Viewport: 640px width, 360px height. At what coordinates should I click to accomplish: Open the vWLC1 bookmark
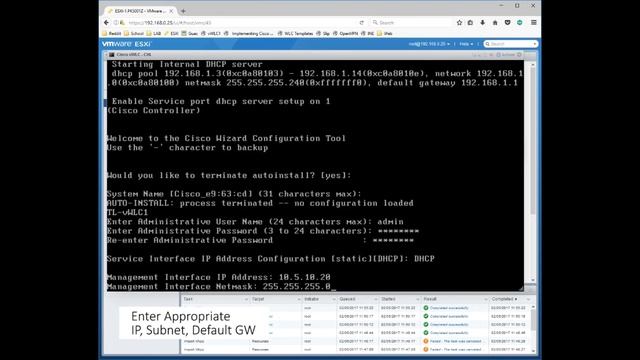click(x=211, y=33)
